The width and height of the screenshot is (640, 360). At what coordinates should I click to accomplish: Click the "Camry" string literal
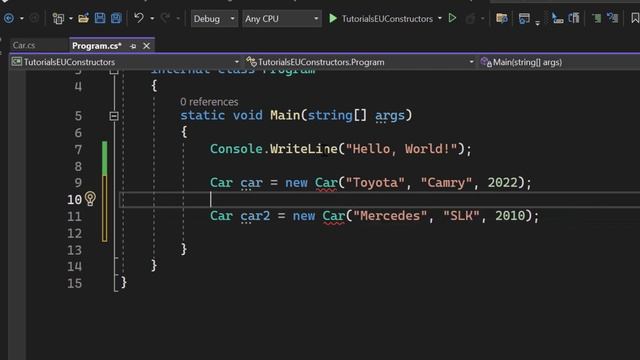pyautogui.click(x=446, y=182)
